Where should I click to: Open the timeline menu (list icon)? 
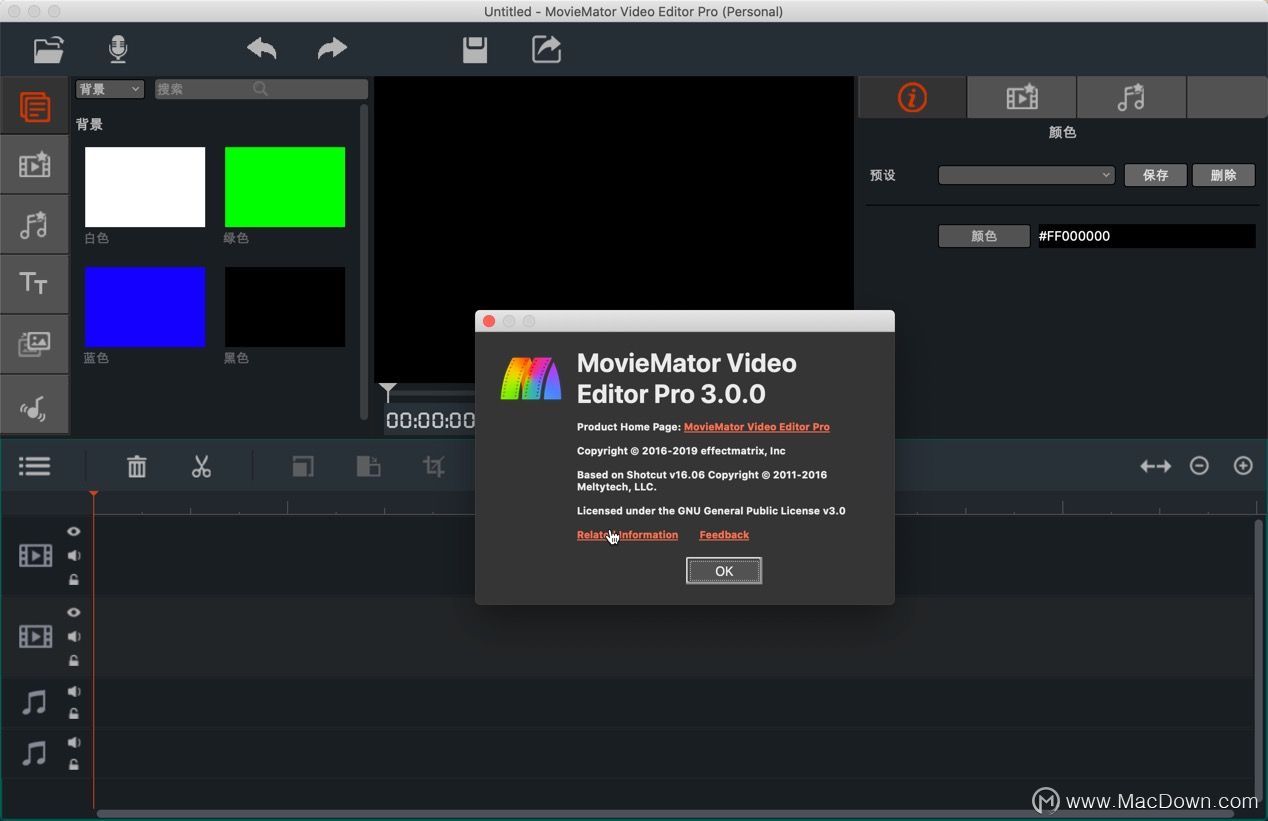pyautogui.click(x=34, y=466)
